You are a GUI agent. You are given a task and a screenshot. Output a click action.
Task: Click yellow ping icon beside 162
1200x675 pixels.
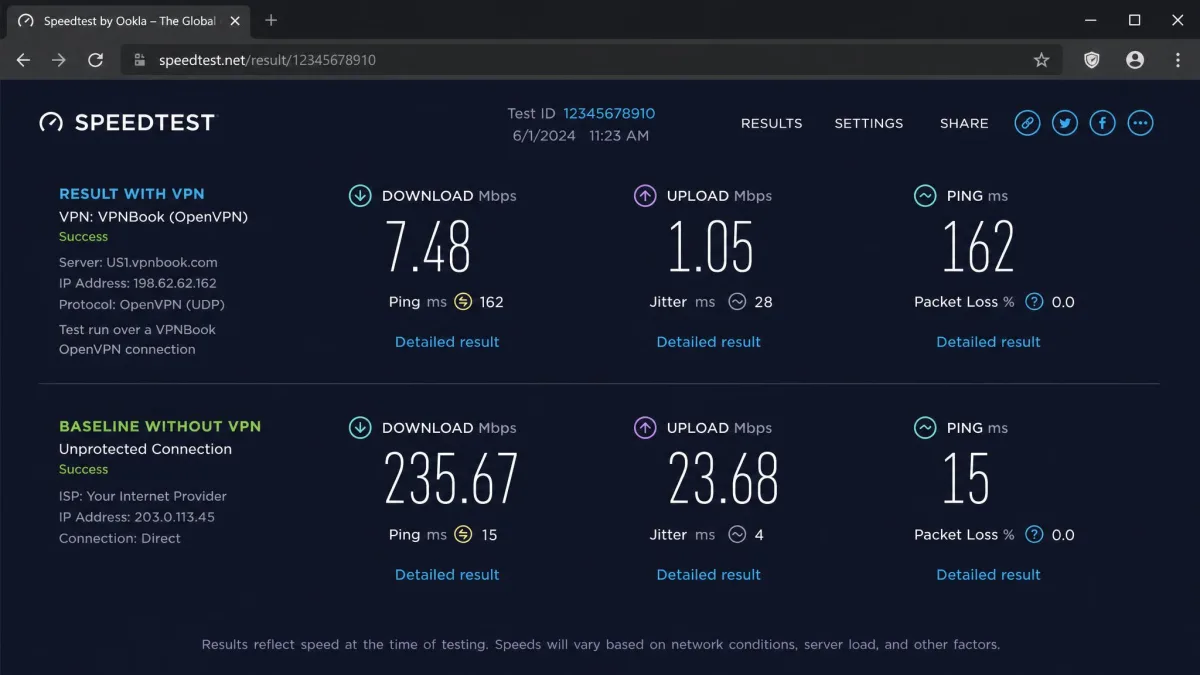[x=463, y=302]
